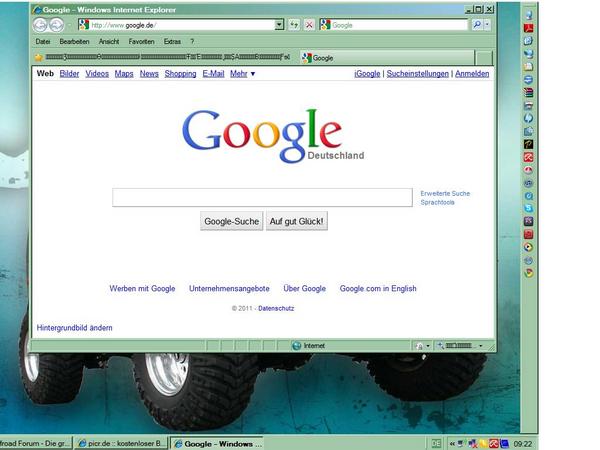
Task: Open the Bearbeiten menu
Action: 74,41
